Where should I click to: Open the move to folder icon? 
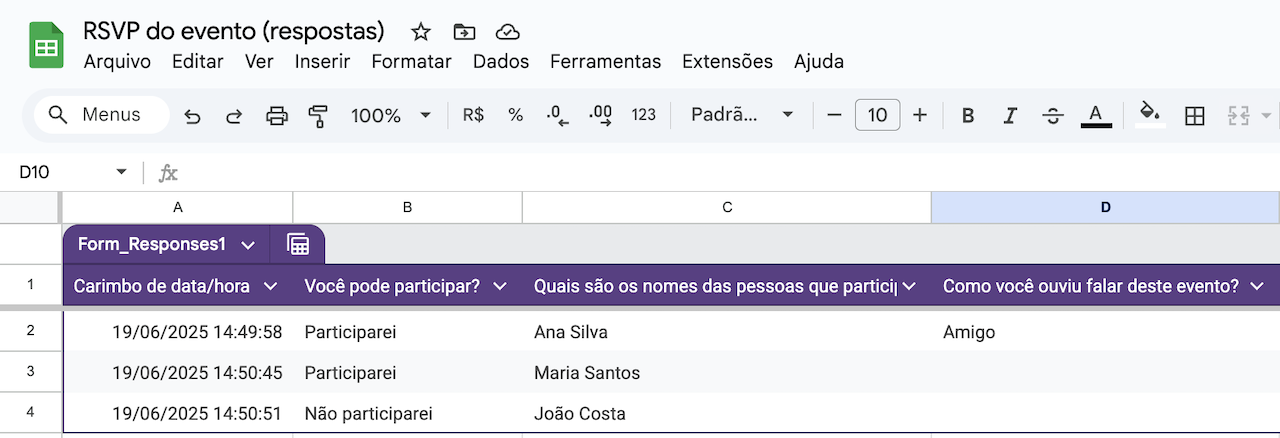pos(464,31)
